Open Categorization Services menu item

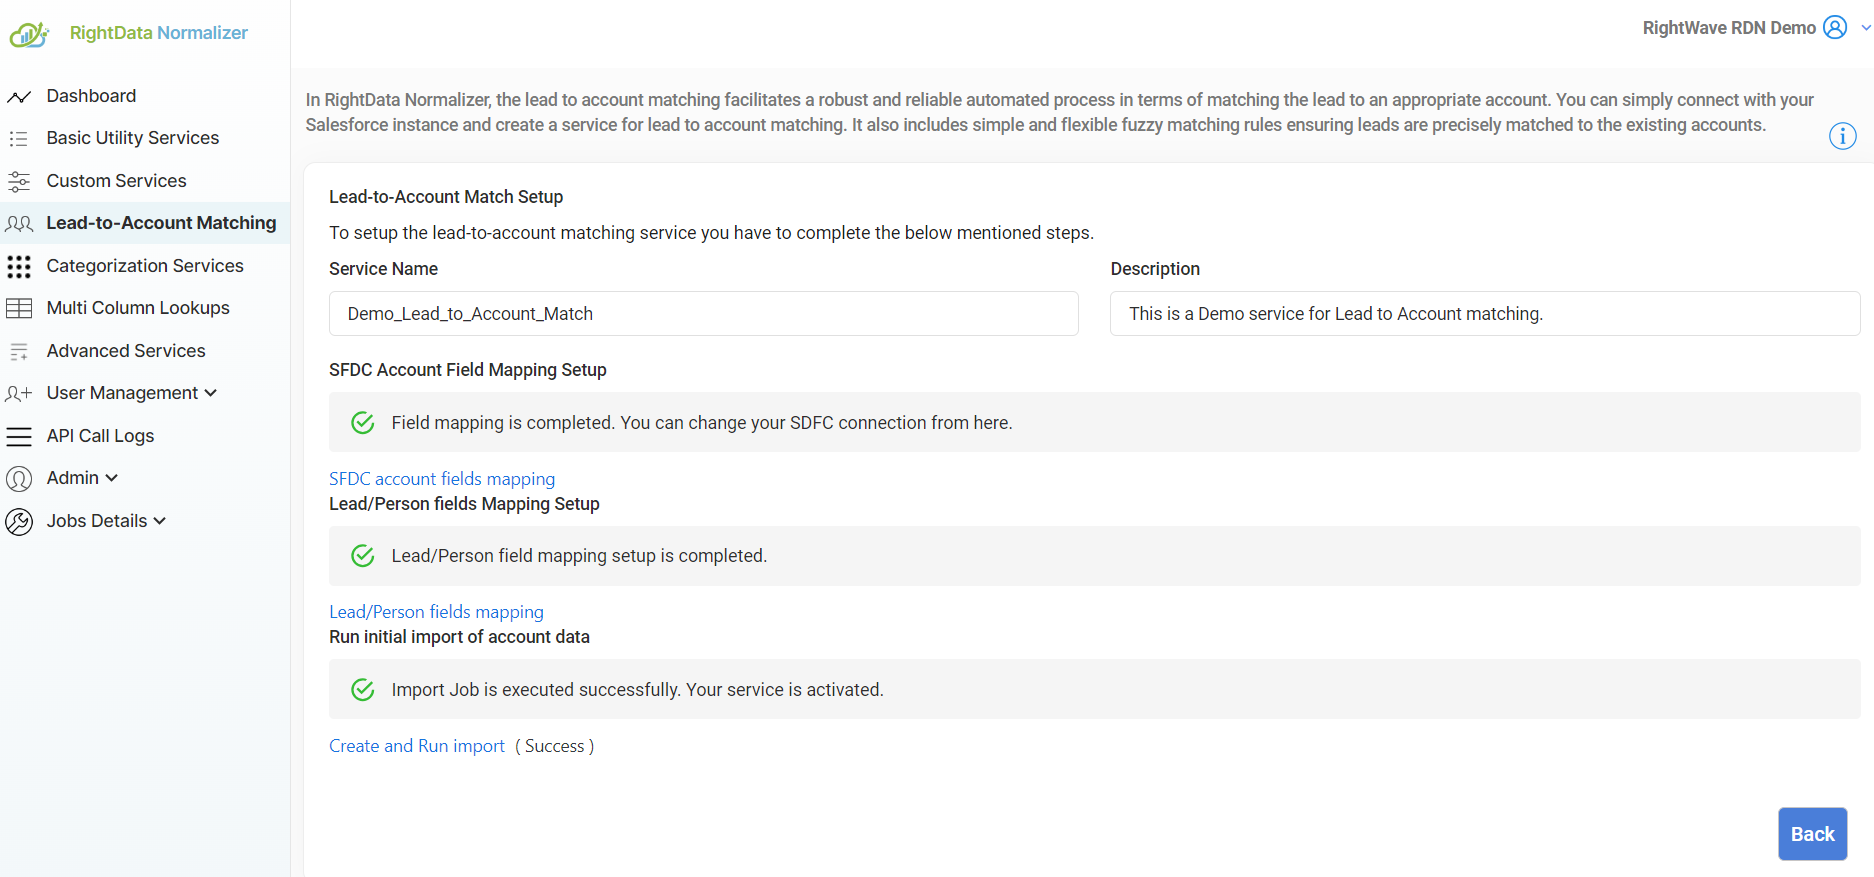point(145,266)
